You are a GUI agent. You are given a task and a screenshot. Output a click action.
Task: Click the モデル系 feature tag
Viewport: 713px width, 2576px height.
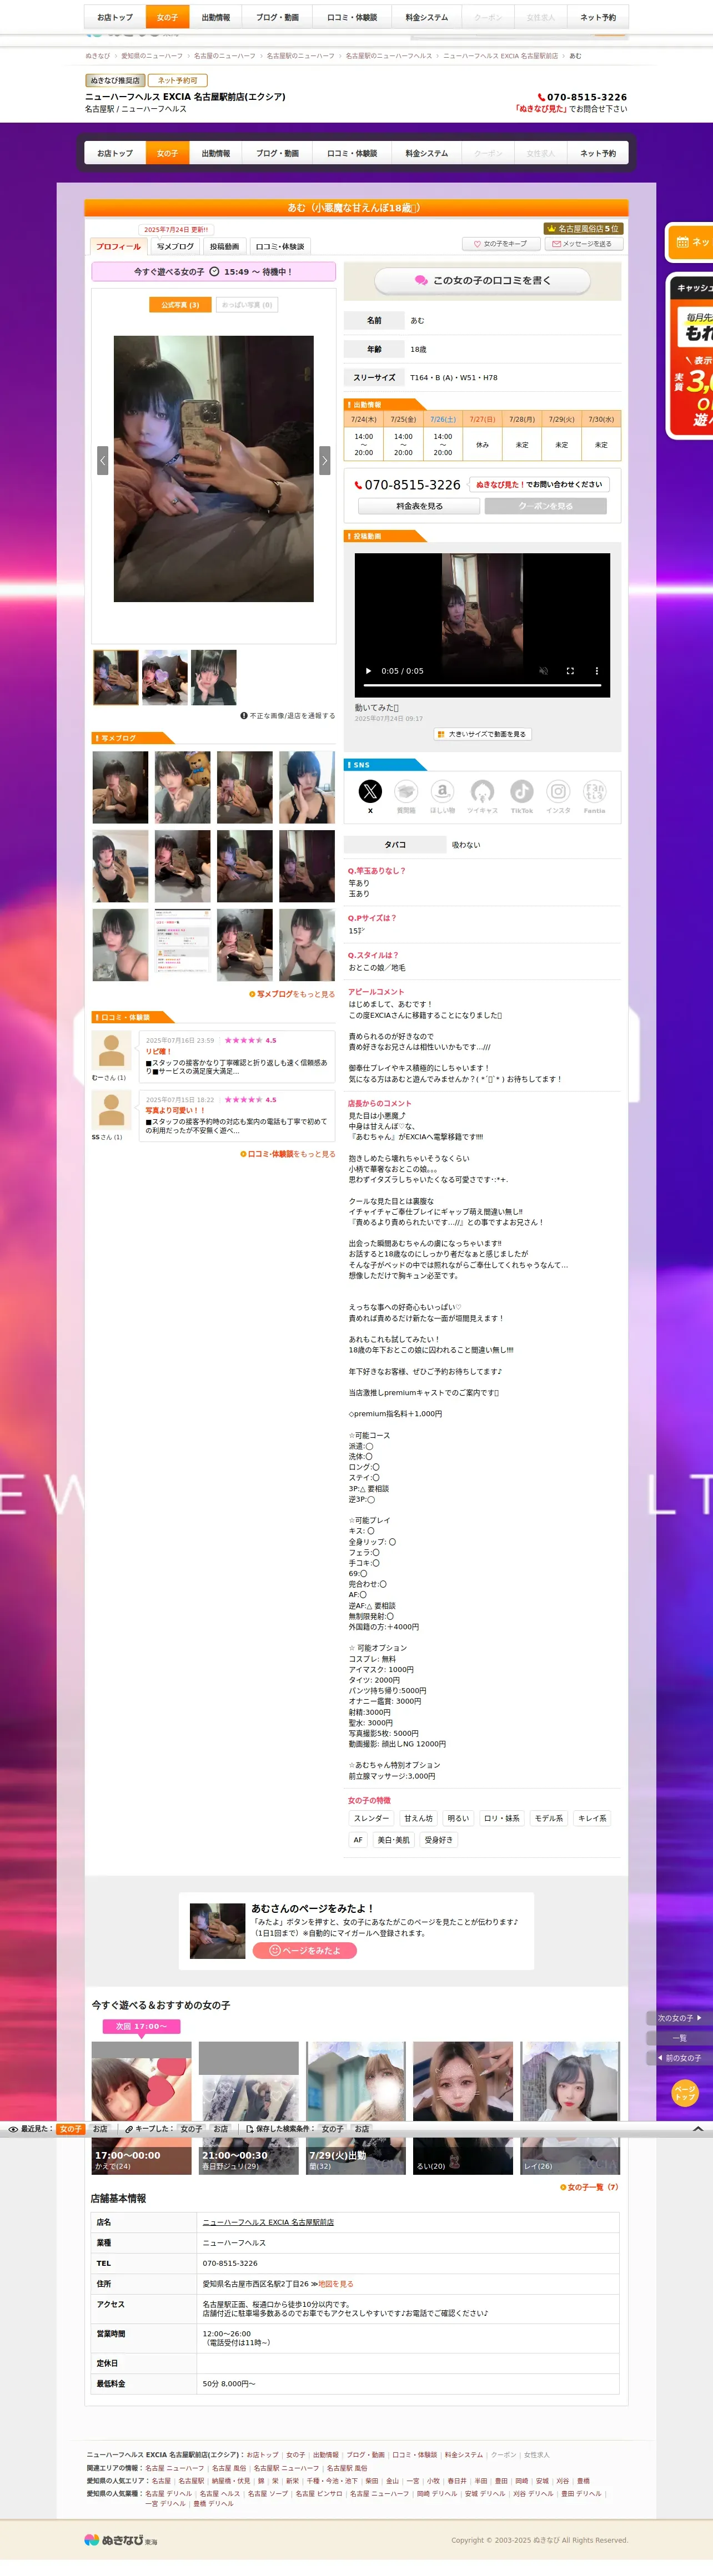pyautogui.click(x=548, y=1818)
